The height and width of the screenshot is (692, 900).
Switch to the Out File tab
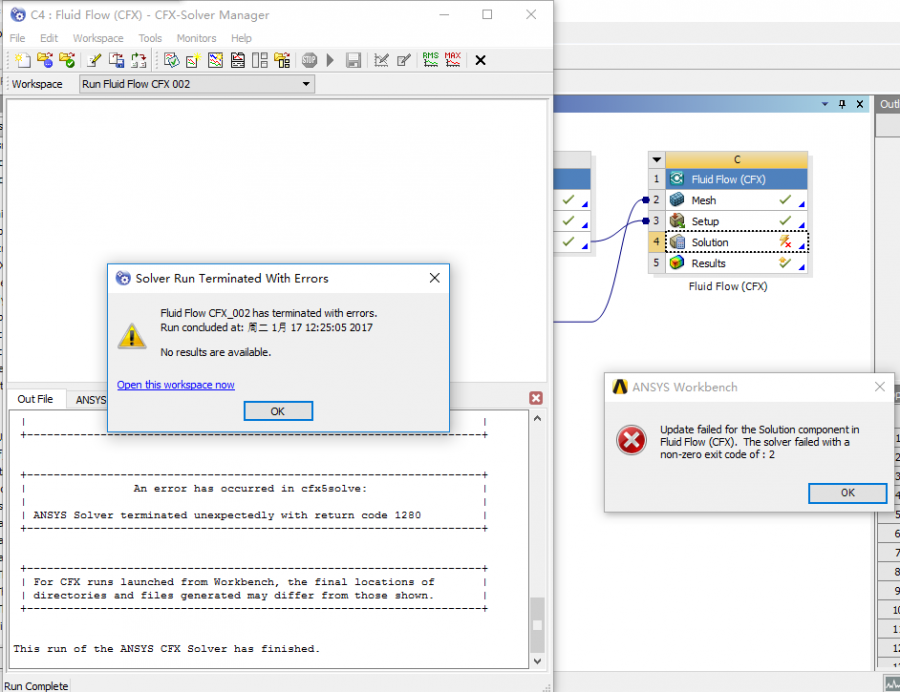[x=35, y=399]
